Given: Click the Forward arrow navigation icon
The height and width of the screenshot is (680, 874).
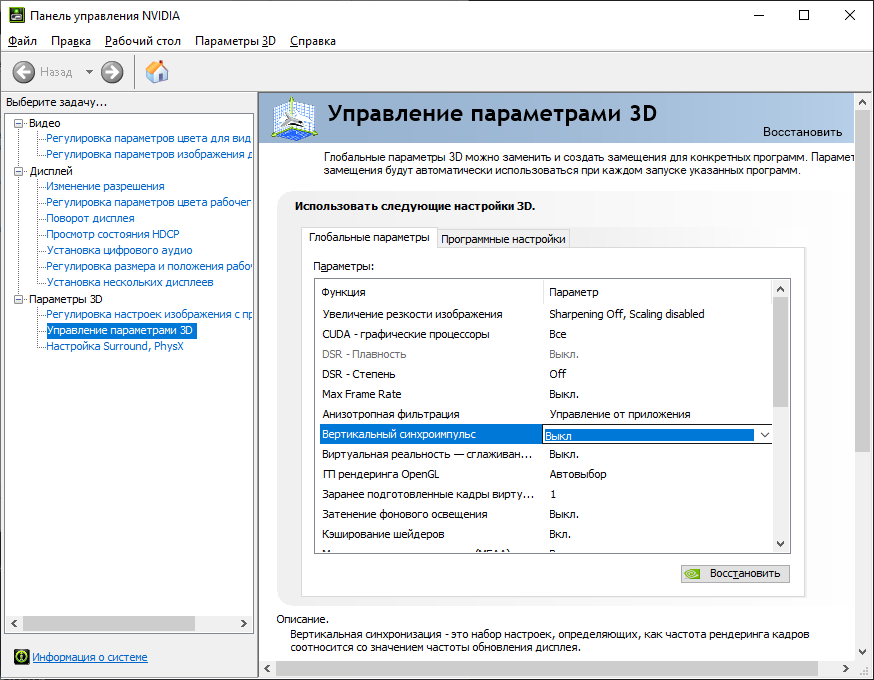Looking at the screenshot, I should coord(112,72).
